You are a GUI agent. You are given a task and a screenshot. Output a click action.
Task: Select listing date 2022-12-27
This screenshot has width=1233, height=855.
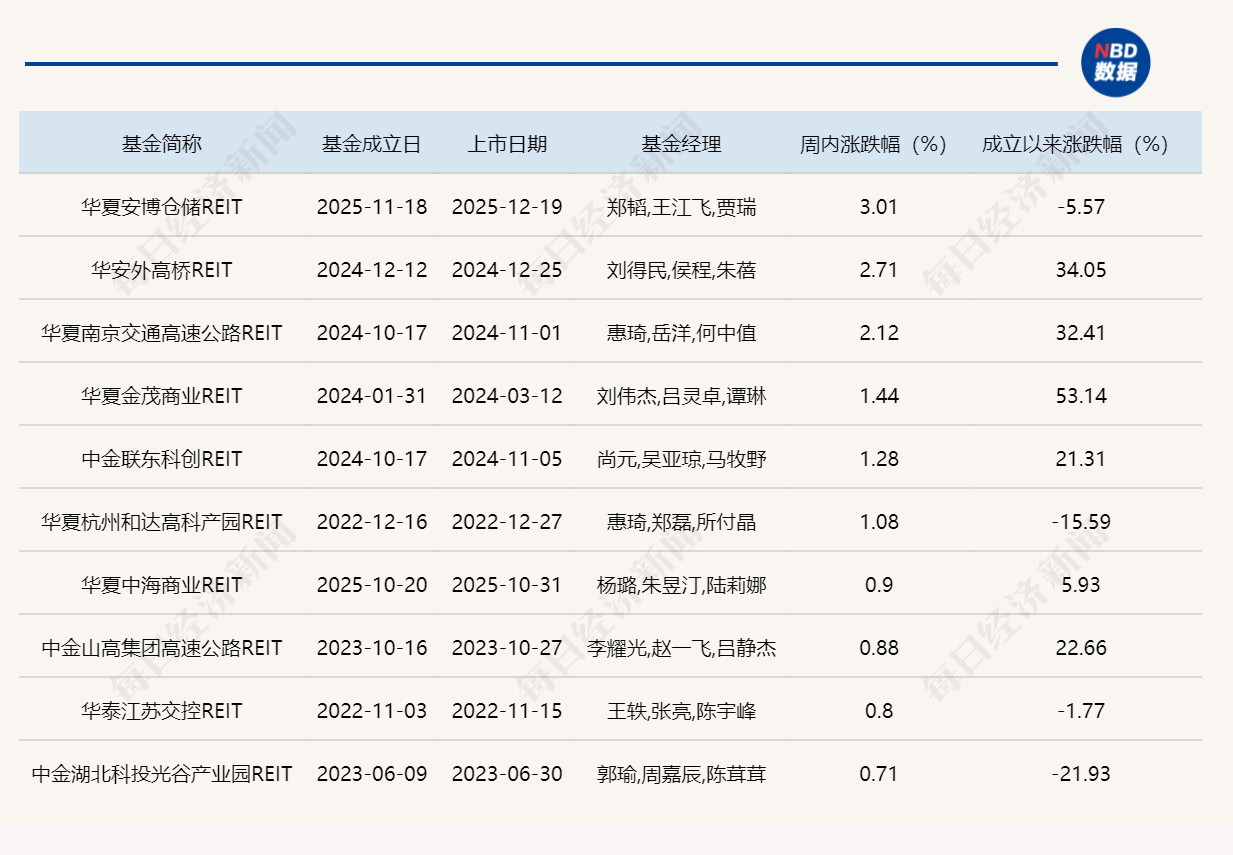(x=507, y=522)
